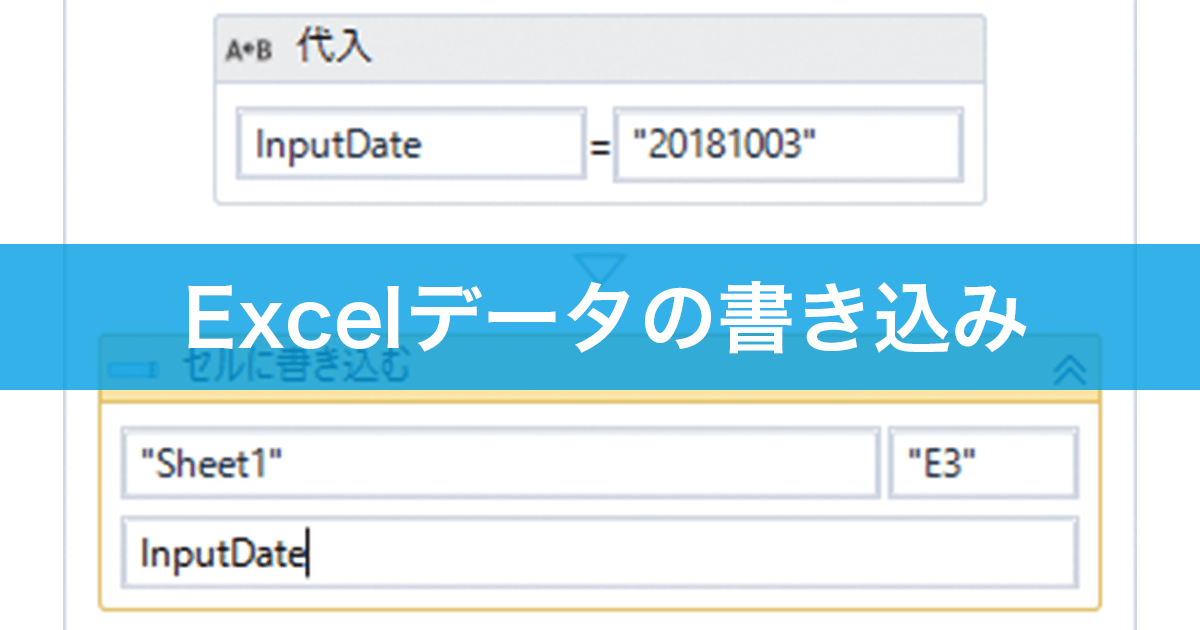Click the セルに書き込む activity icon

(x=133, y=370)
